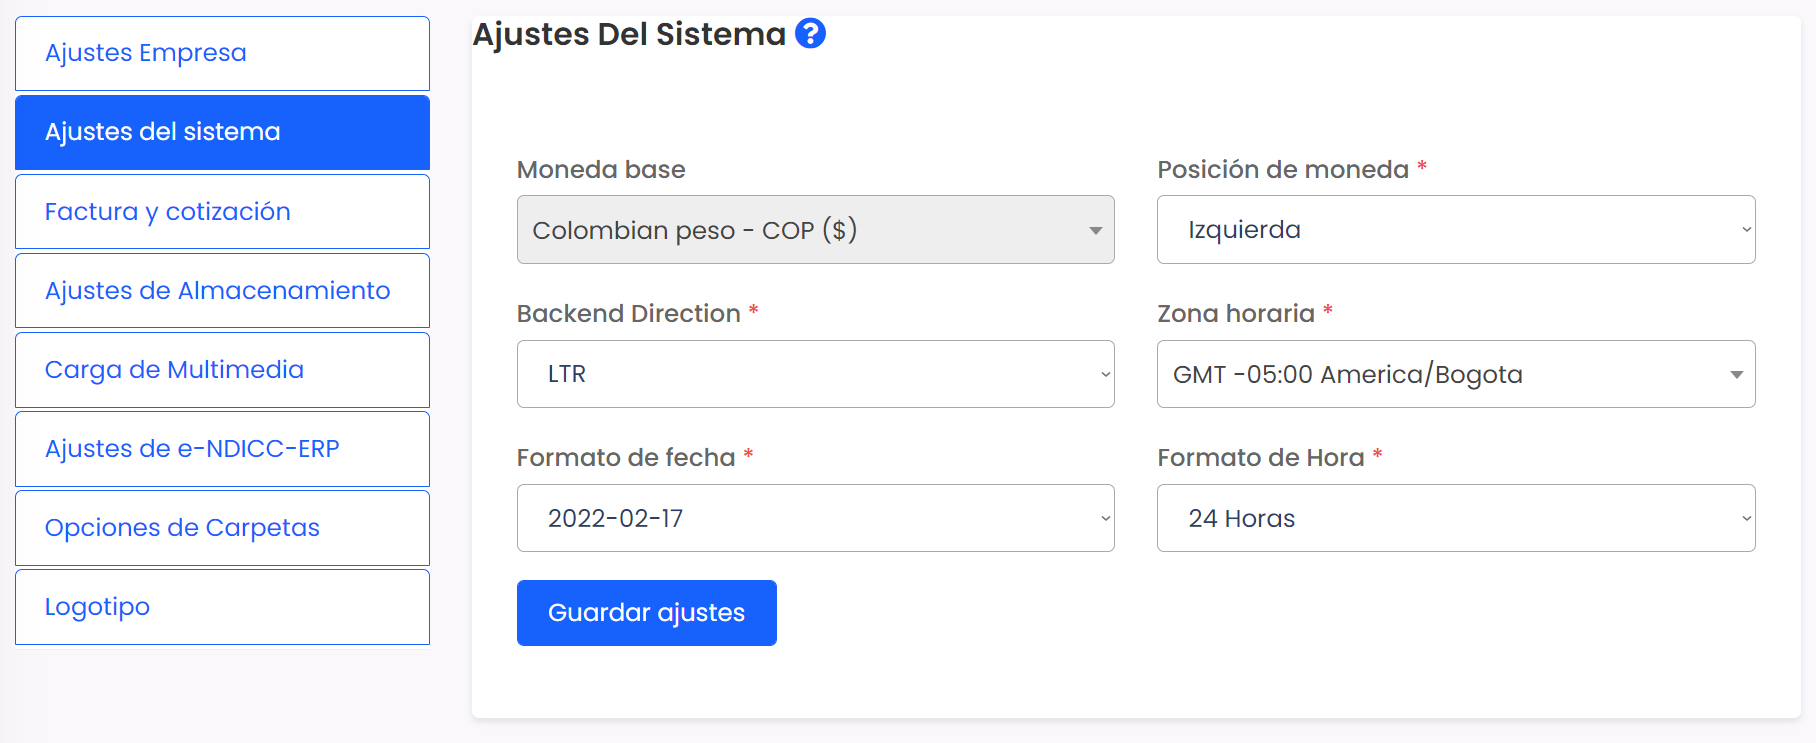This screenshot has height=743, width=1816.
Task: Open the Logotipo settings
Action: point(222,607)
